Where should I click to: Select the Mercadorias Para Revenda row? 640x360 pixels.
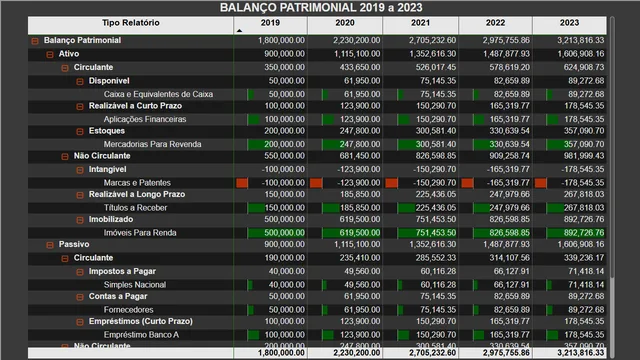317,144
